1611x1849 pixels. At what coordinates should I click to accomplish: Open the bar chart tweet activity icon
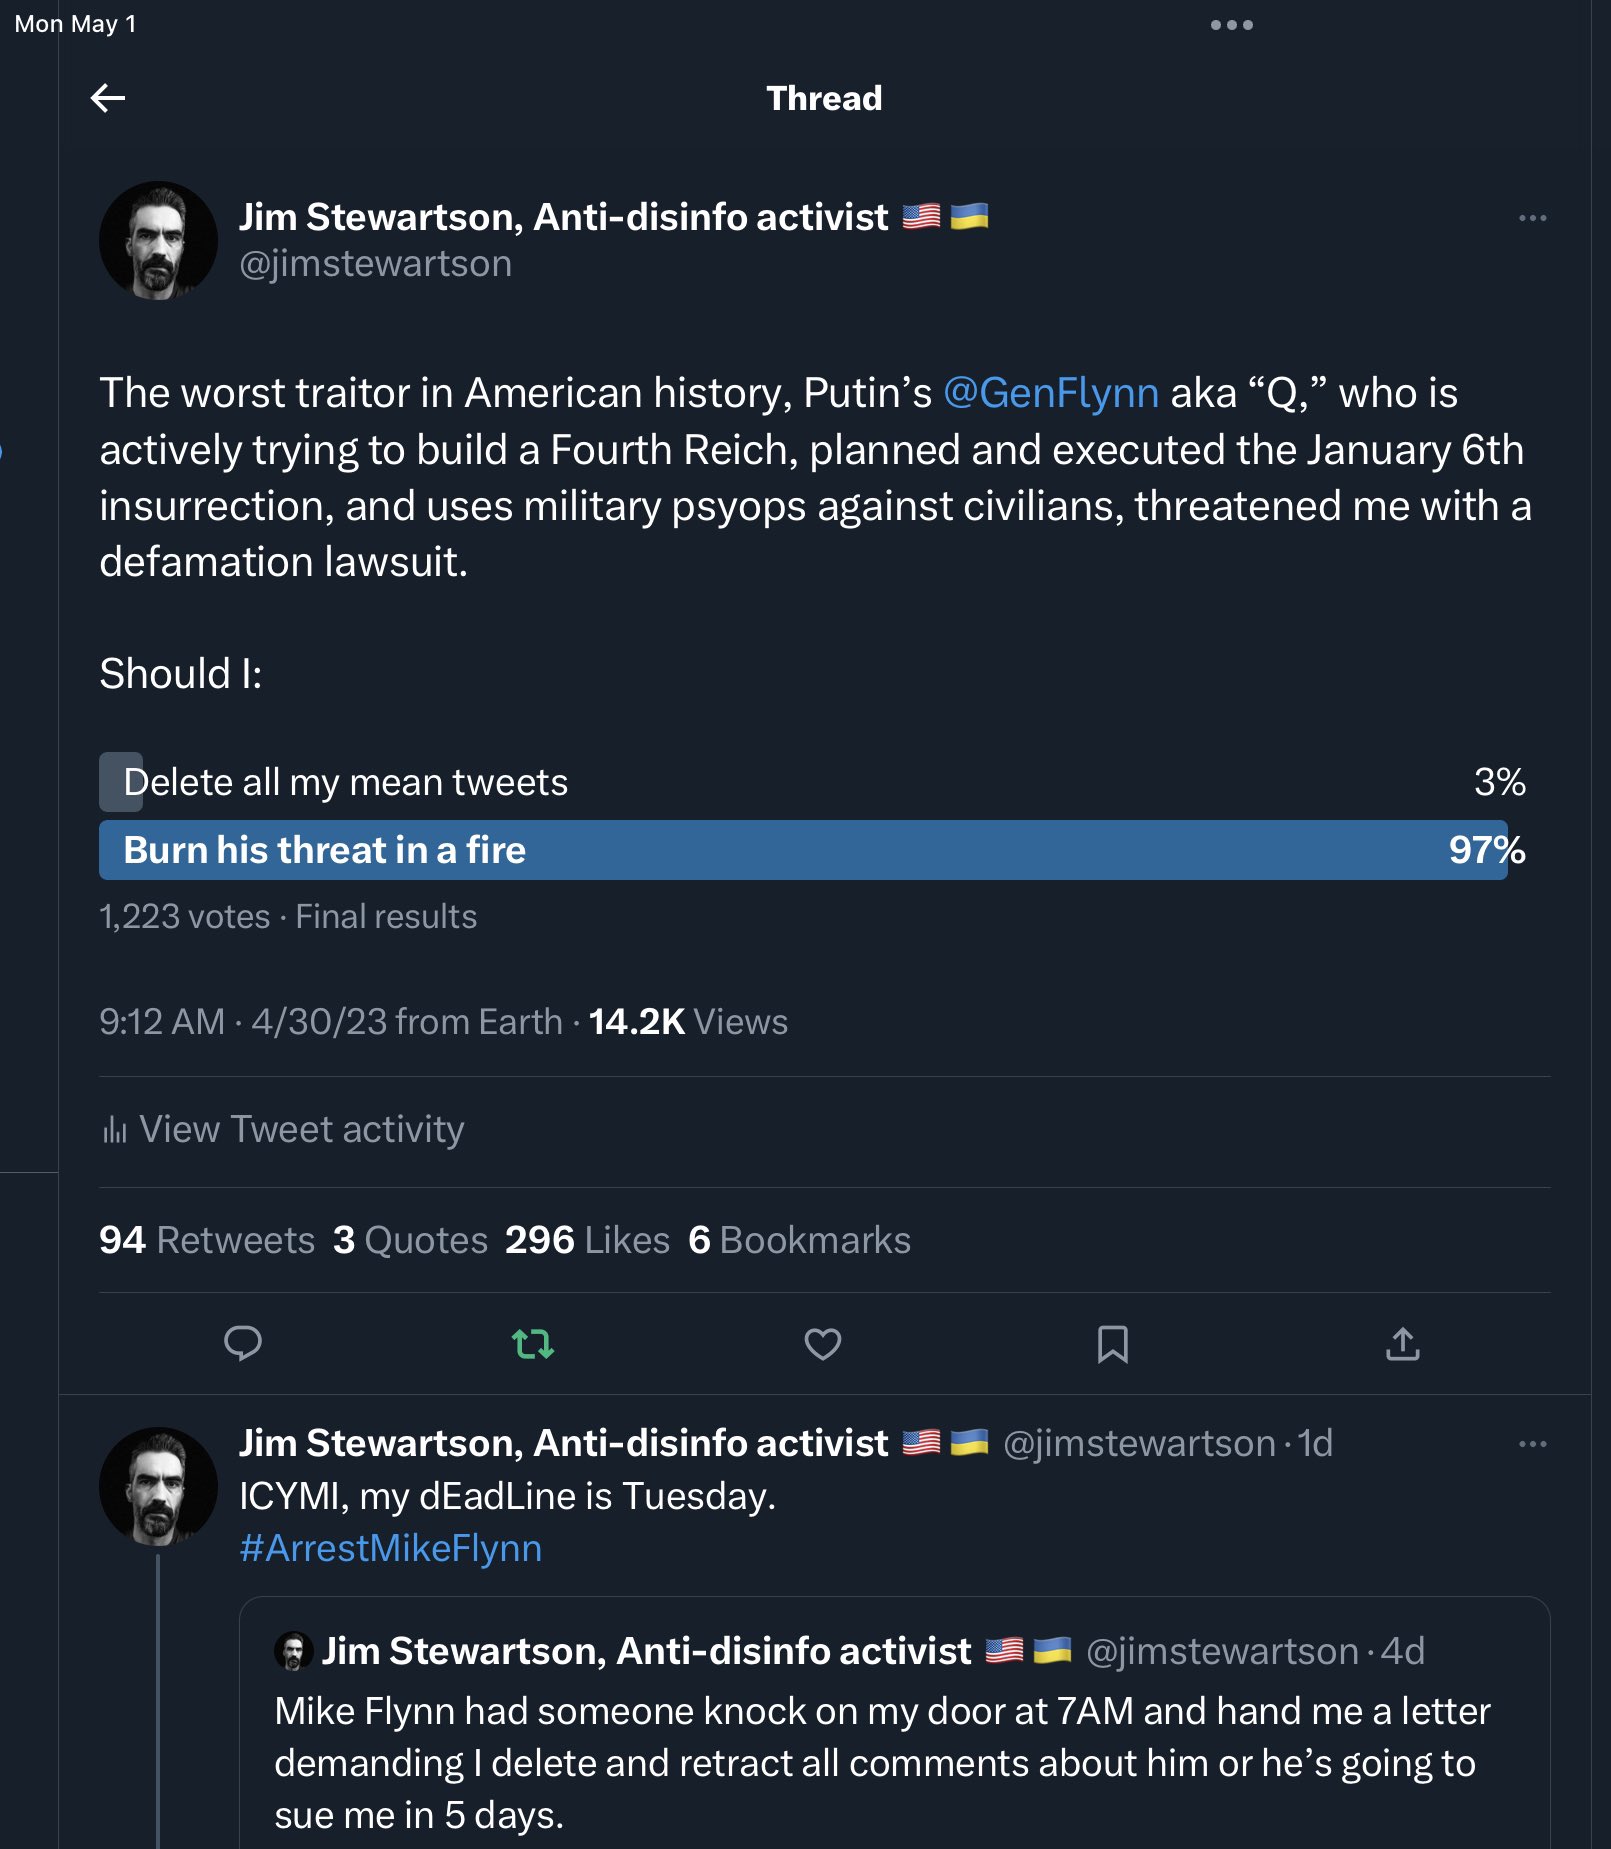pos(115,1130)
